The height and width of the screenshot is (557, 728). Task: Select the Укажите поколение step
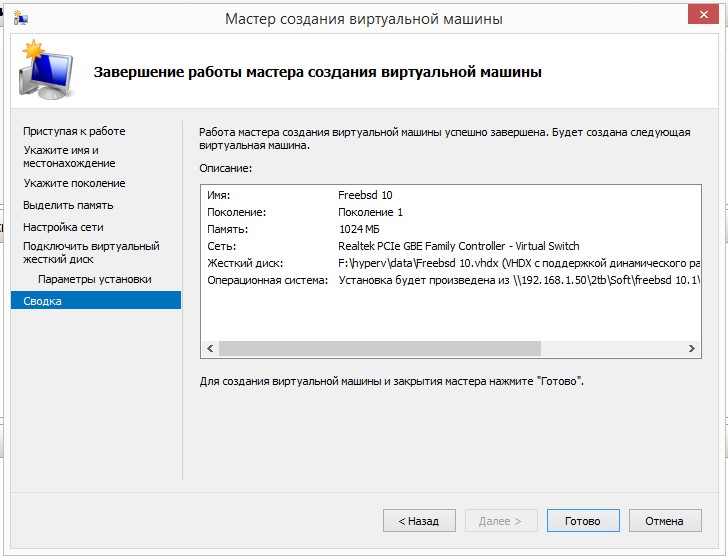pos(74,183)
